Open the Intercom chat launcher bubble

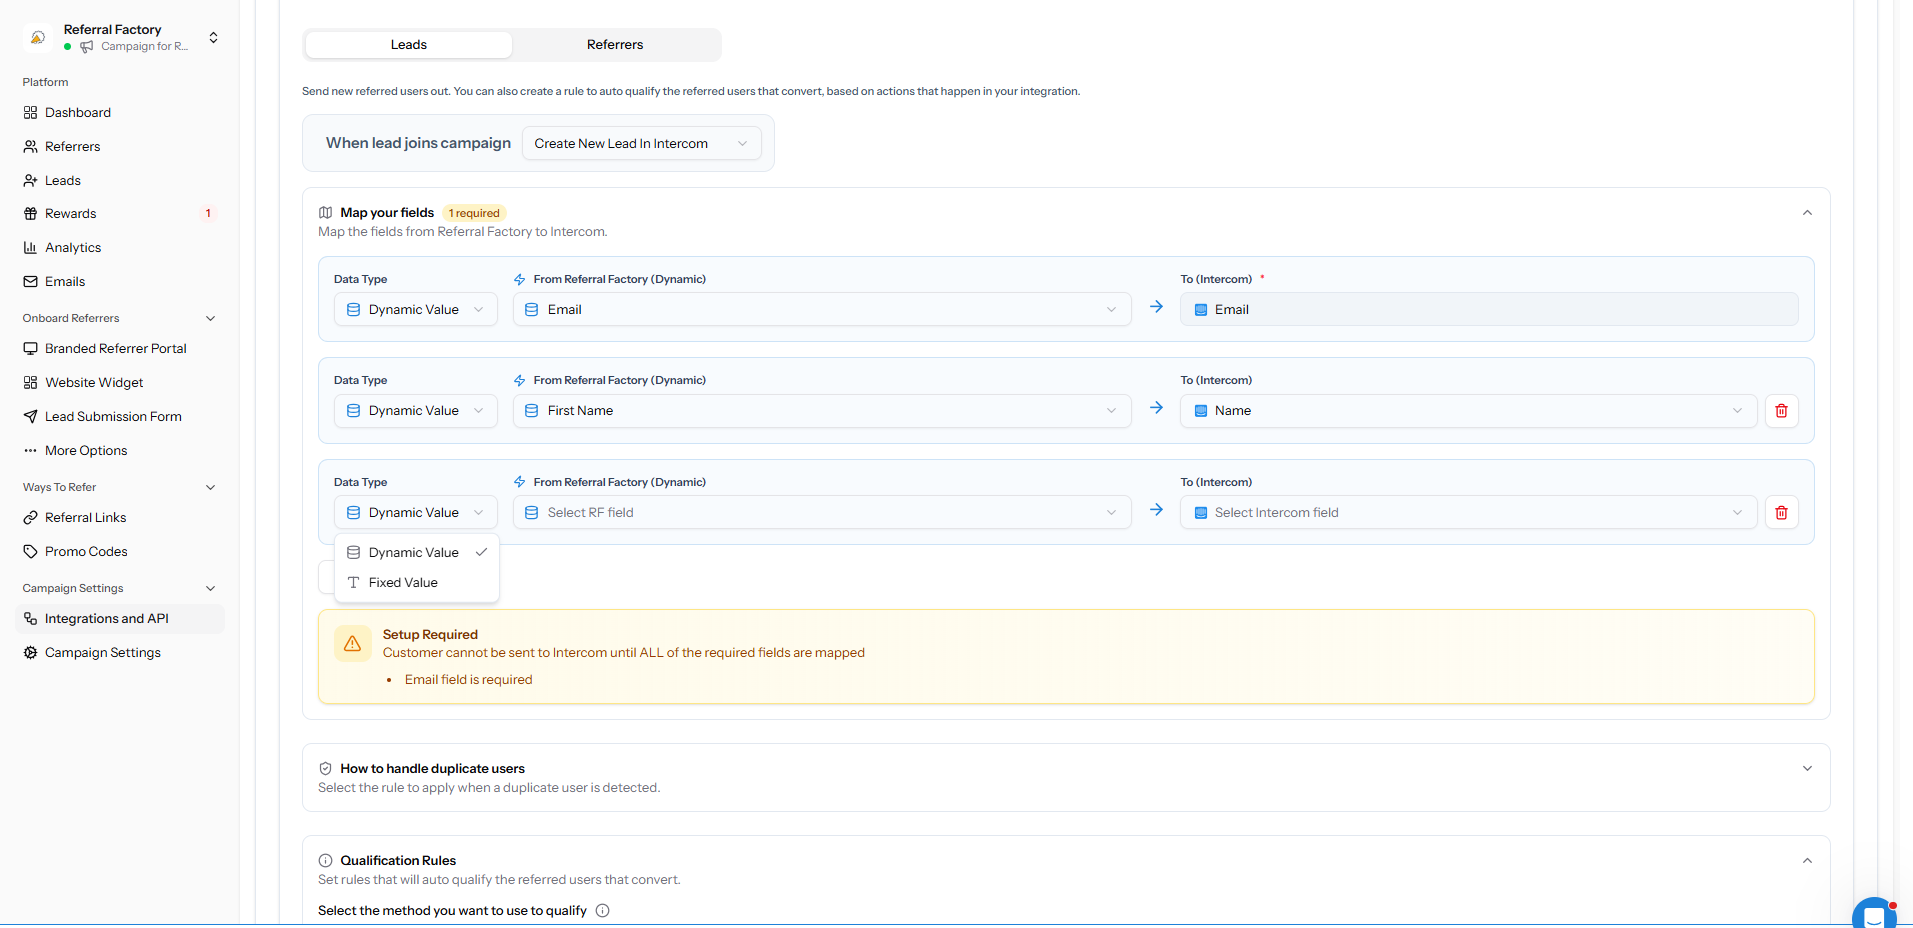click(1874, 914)
